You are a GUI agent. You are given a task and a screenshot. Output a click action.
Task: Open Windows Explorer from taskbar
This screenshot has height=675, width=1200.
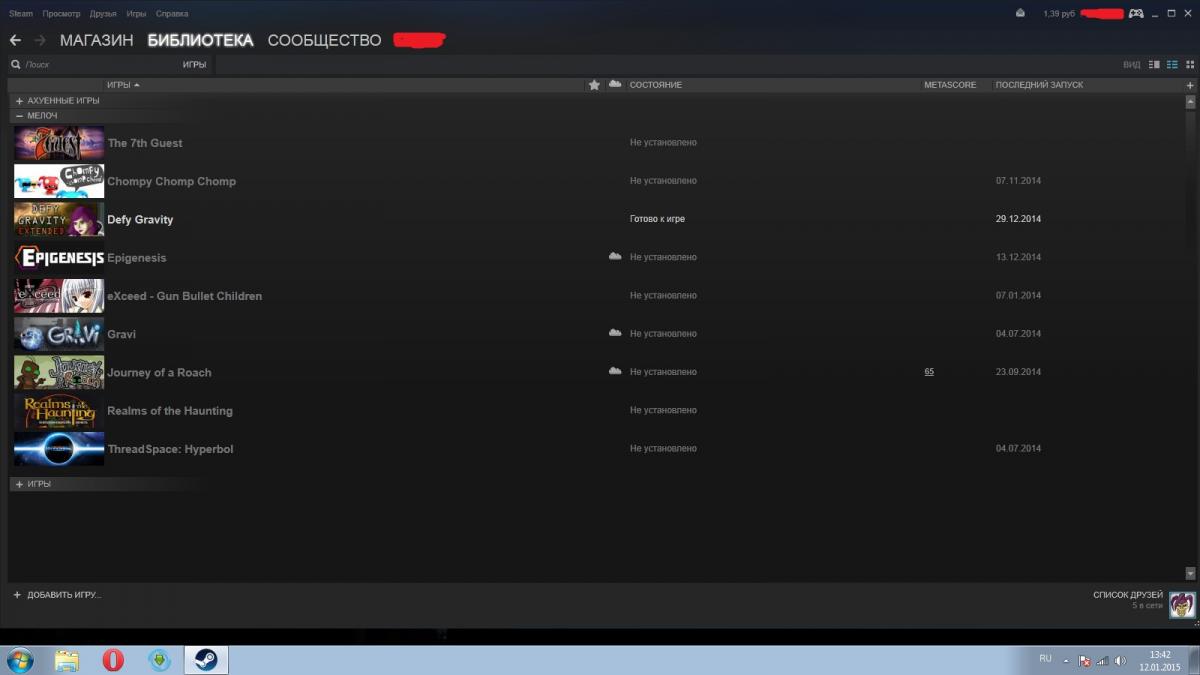tap(67, 660)
